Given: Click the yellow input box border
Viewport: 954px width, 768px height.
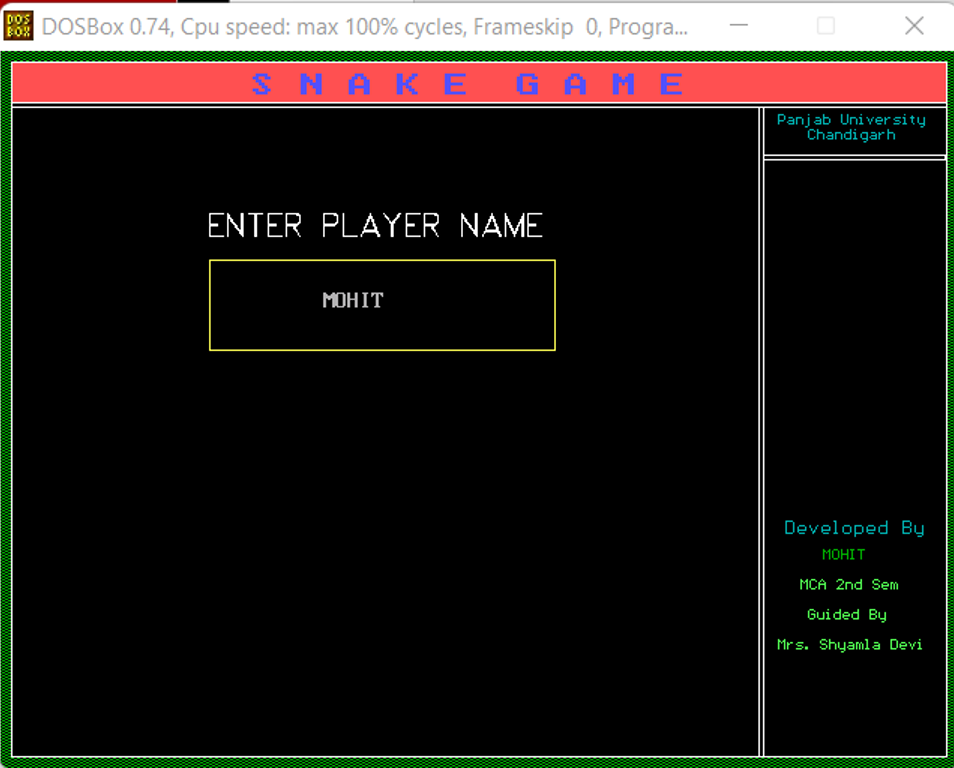Looking at the screenshot, I should 382,261.
